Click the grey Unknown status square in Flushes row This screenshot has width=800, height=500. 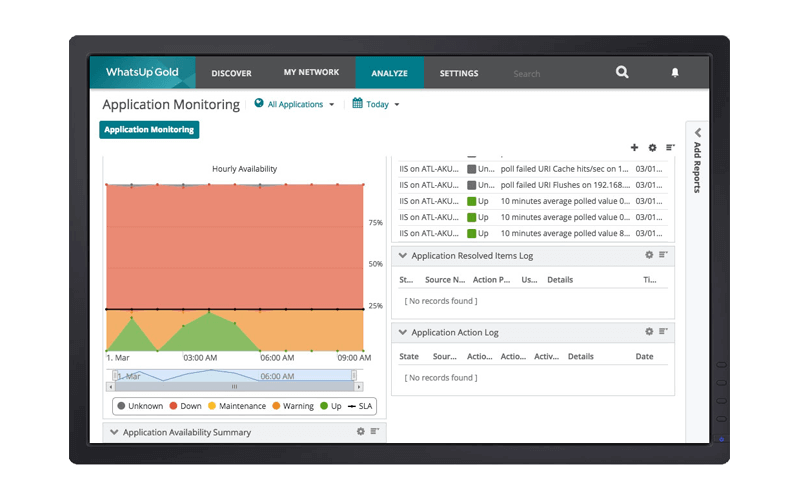point(471,185)
